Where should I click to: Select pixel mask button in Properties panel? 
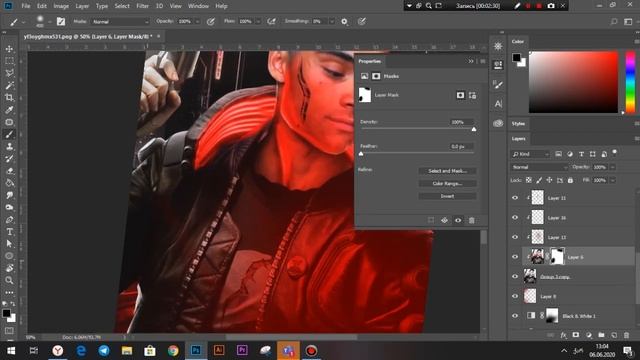[x=460, y=95]
